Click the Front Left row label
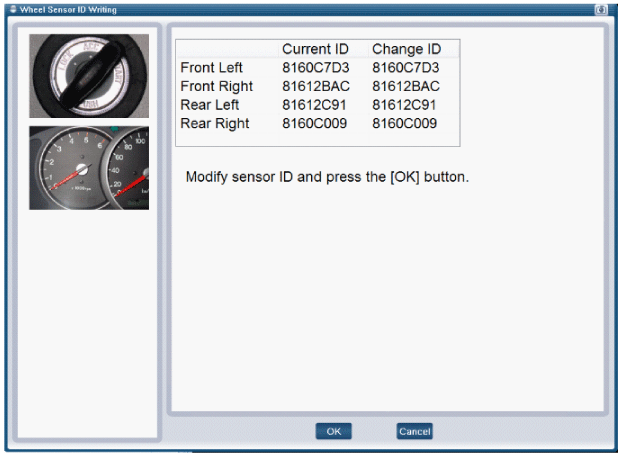 click(x=211, y=68)
